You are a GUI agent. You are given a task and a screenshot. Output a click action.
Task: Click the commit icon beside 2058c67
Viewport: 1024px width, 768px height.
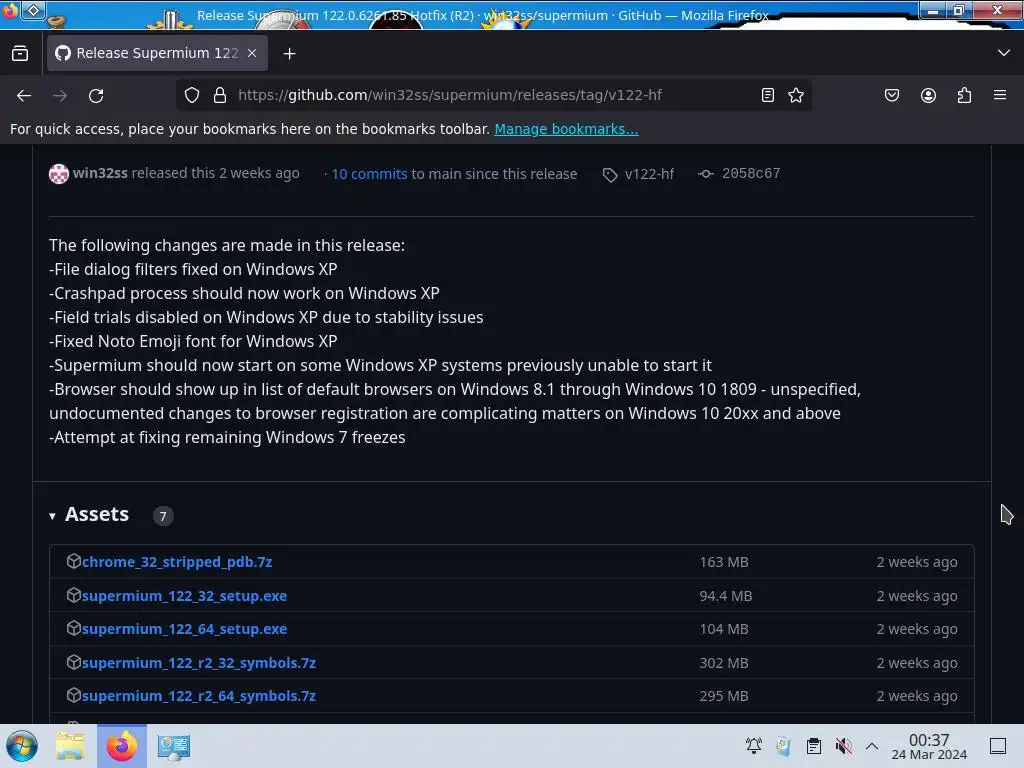point(706,174)
